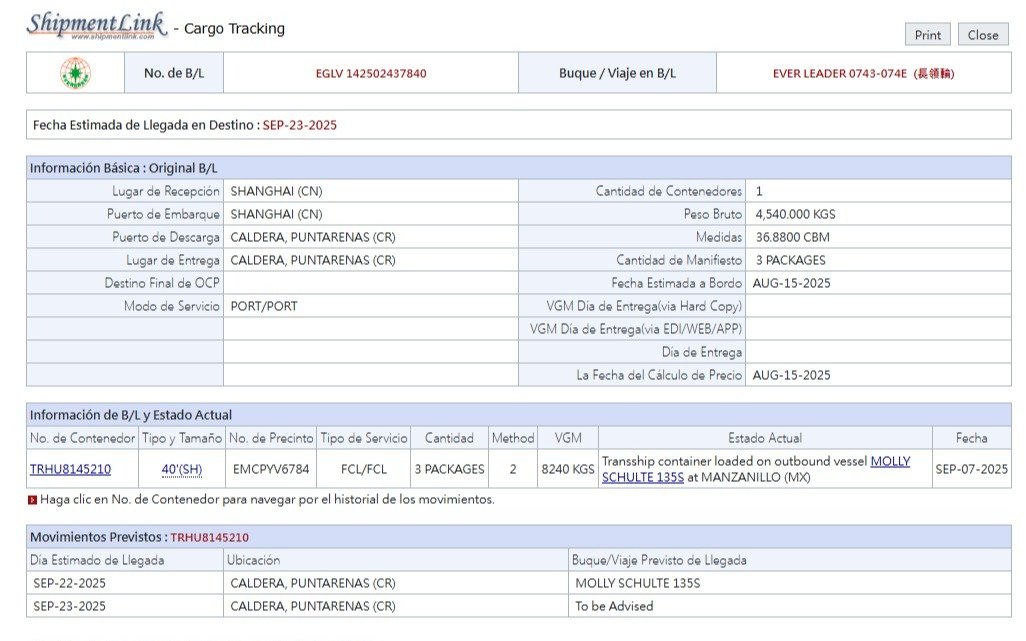
Task: Select the 8240 KGS VGM value
Action: [x=568, y=469]
